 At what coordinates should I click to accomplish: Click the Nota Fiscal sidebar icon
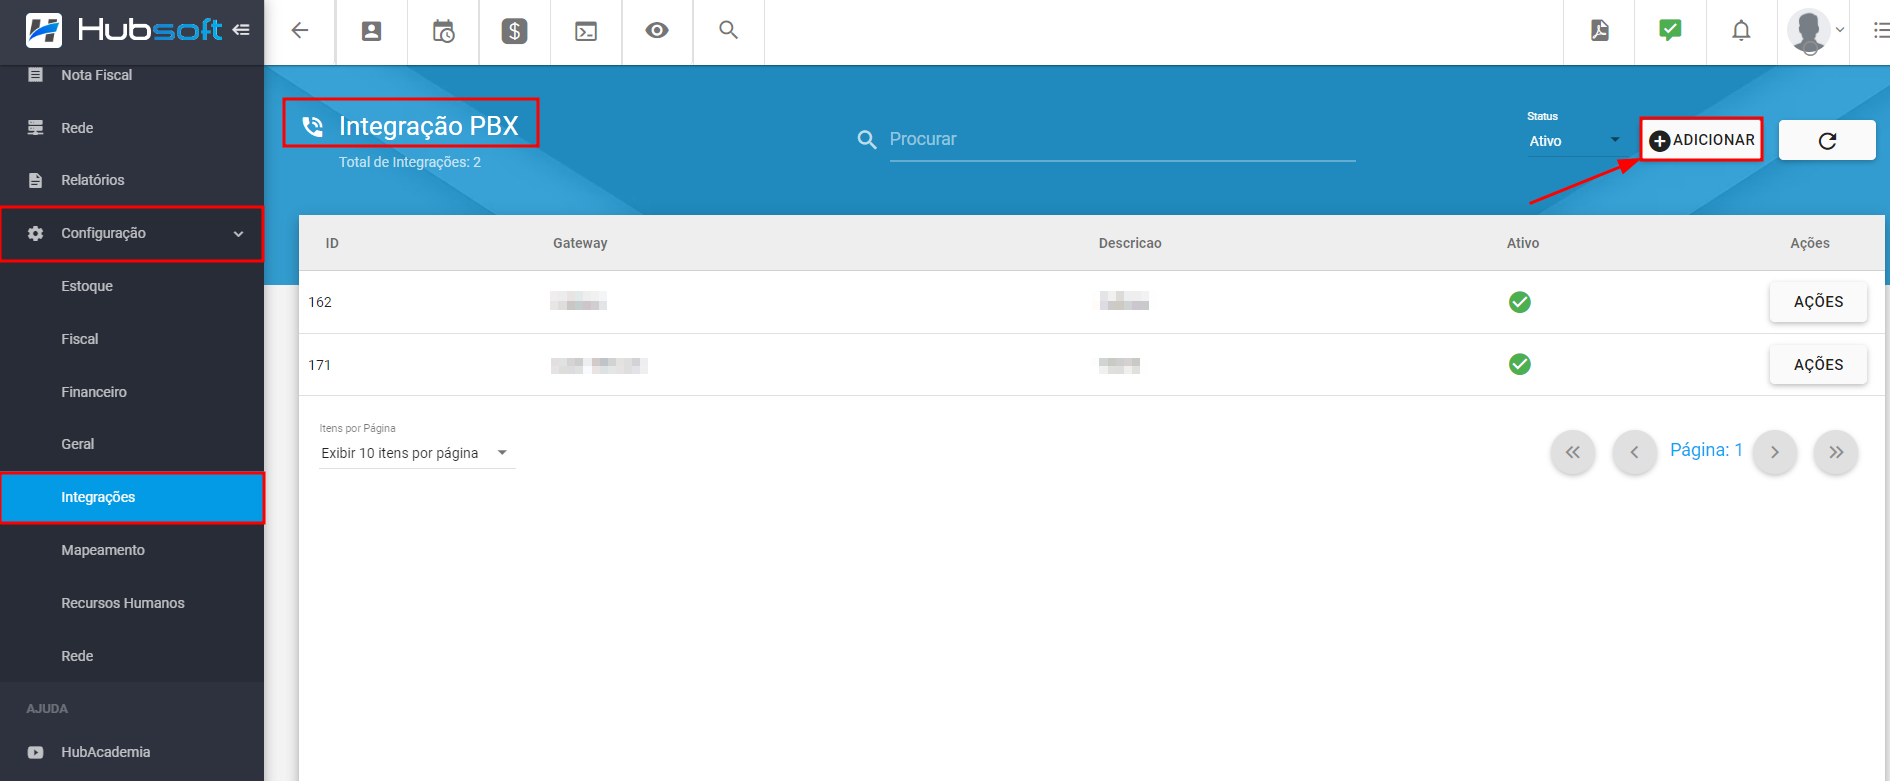tap(36, 75)
